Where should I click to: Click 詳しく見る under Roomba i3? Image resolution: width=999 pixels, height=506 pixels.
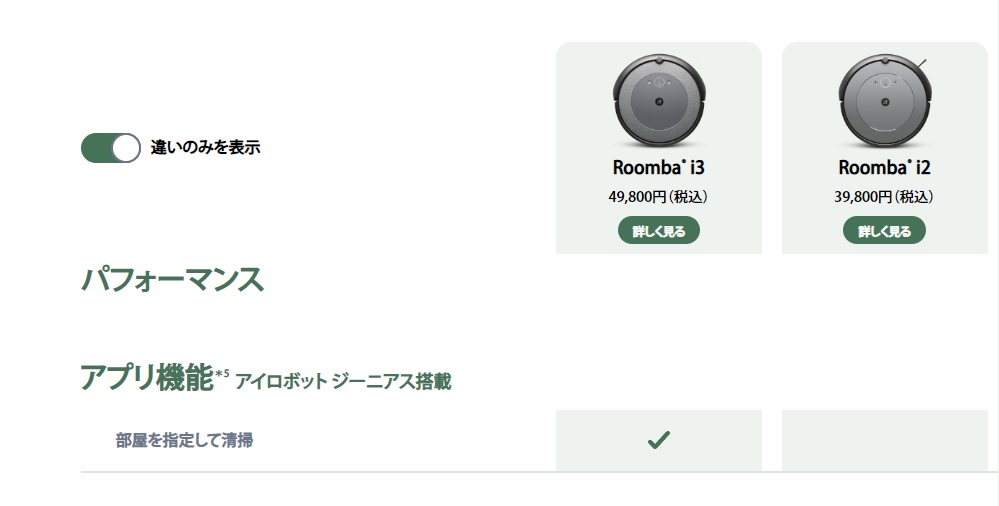(x=659, y=231)
